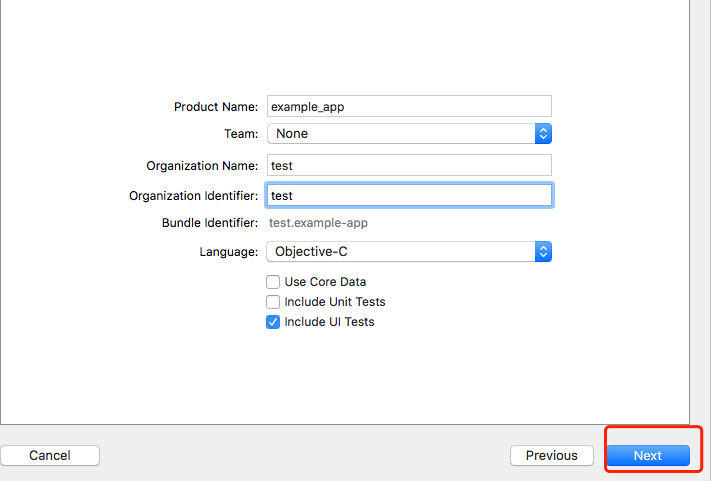Click the "Language:" label text
This screenshot has height=481, width=711.
(229, 252)
